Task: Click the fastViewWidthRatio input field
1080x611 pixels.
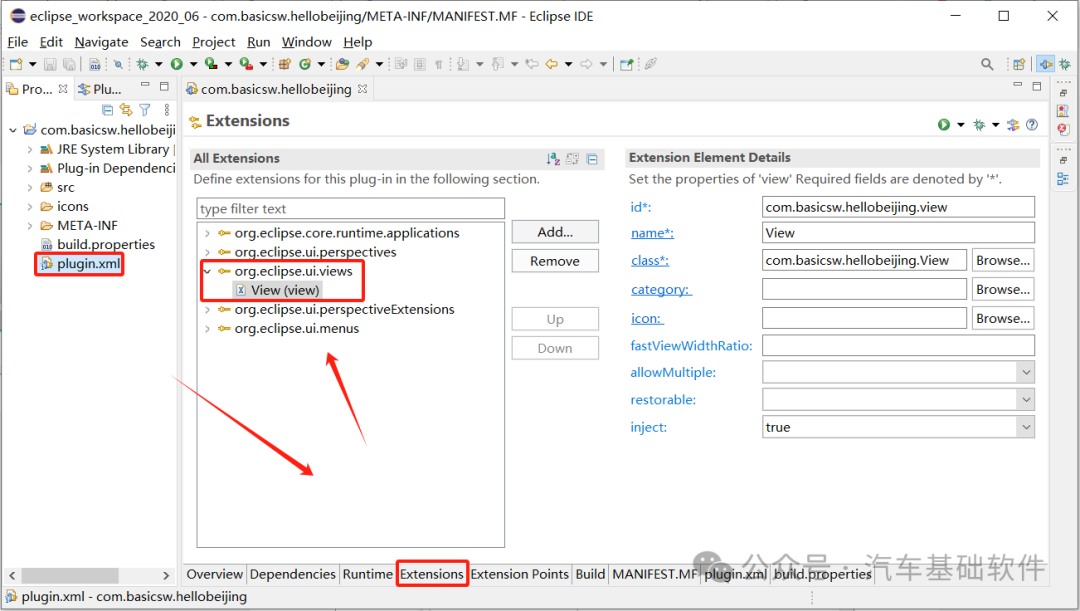Action: [x=898, y=346]
